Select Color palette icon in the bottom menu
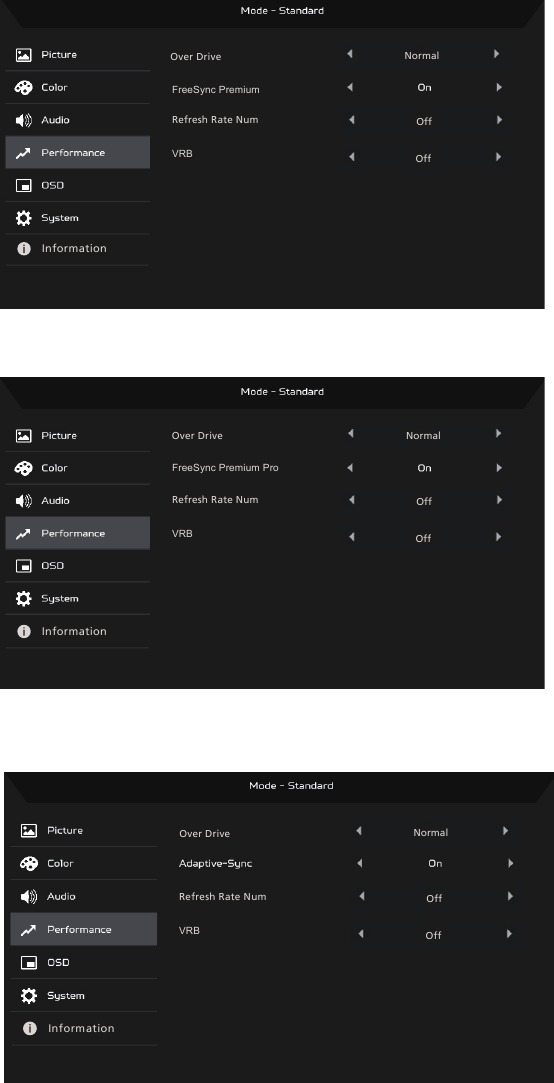The image size is (554, 1083). point(29,863)
